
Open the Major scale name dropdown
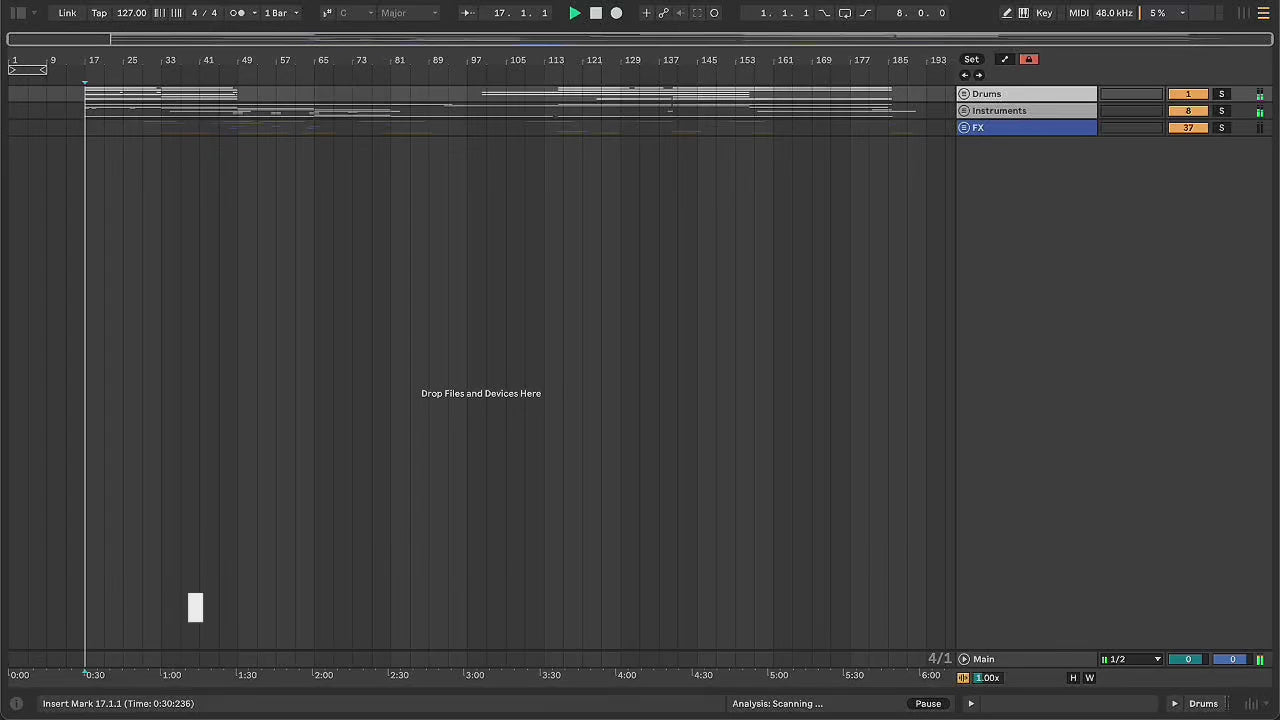409,13
